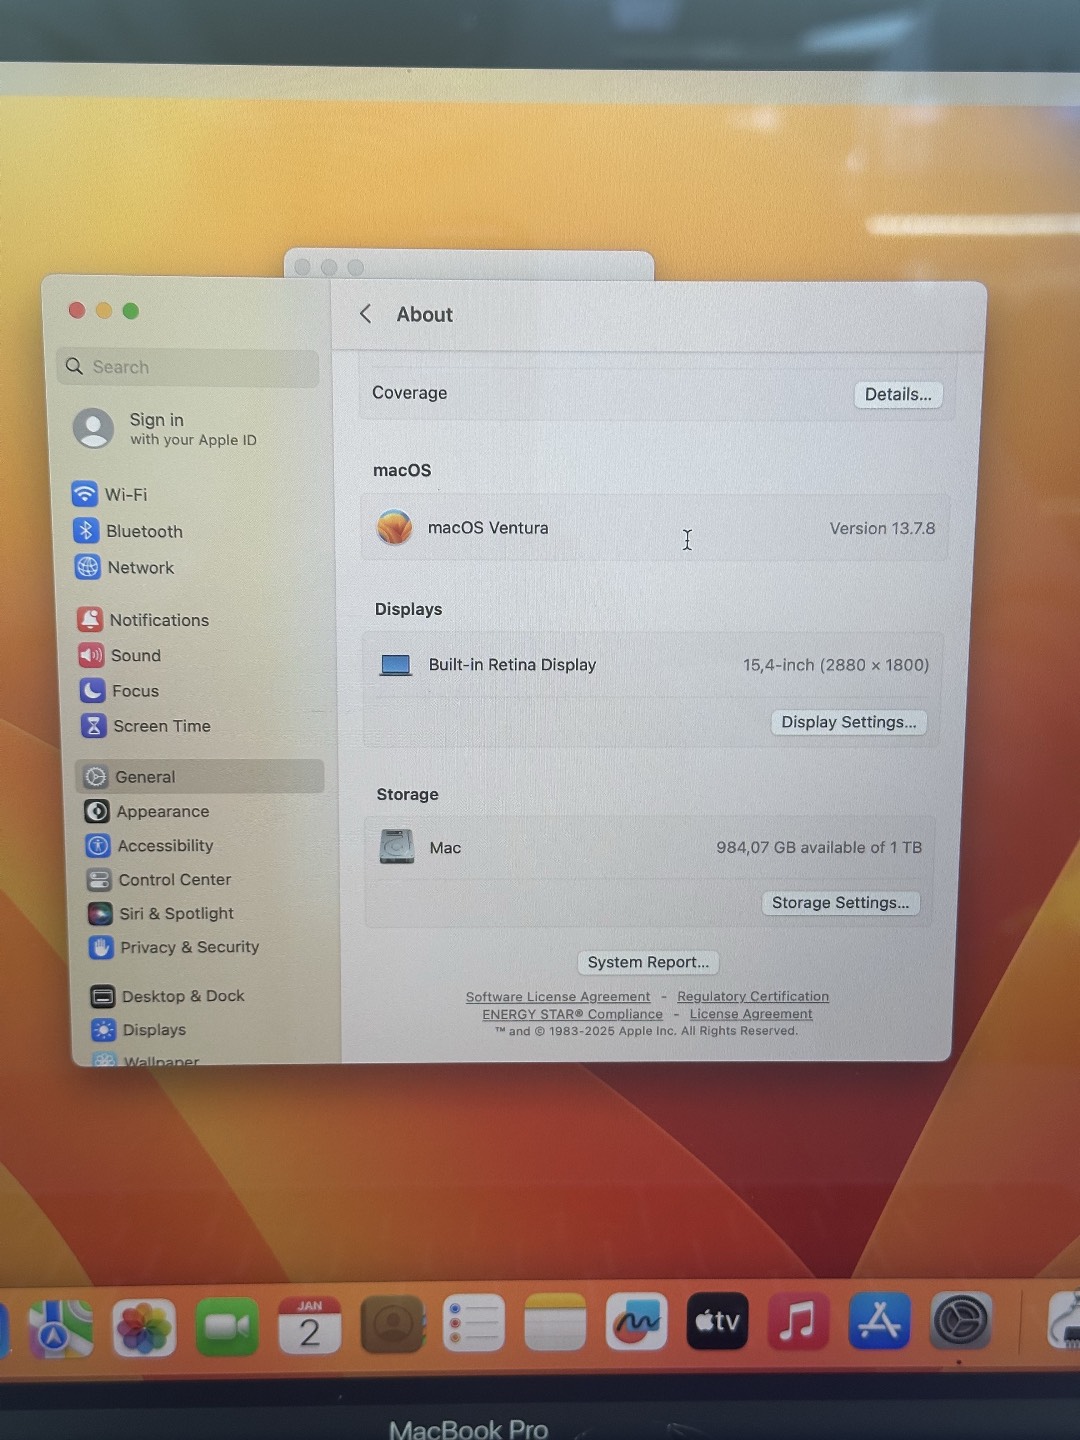Open Focus moon icon in sidebar
This screenshot has width=1080, height=1440.
click(92, 690)
